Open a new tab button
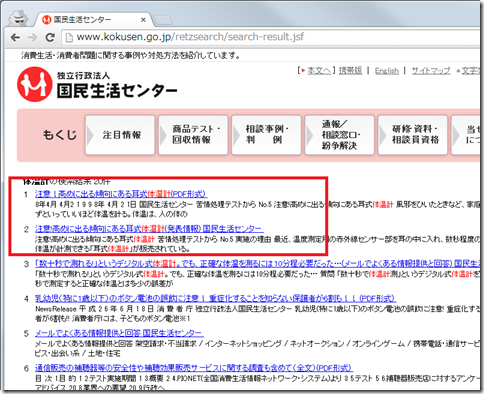 pos(163,20)
